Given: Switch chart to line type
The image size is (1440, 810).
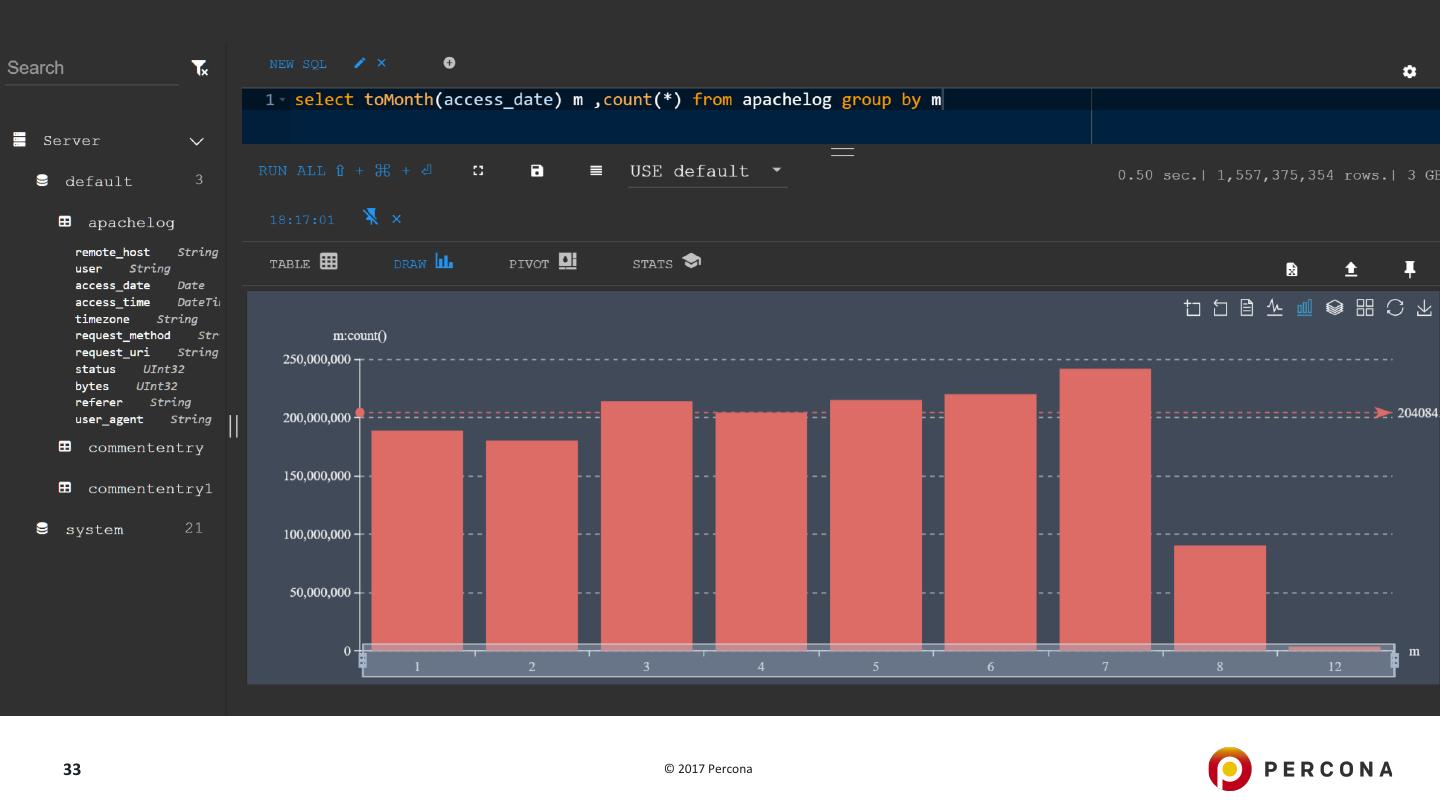Looking at the screenshot, I should coord(1275,308).
